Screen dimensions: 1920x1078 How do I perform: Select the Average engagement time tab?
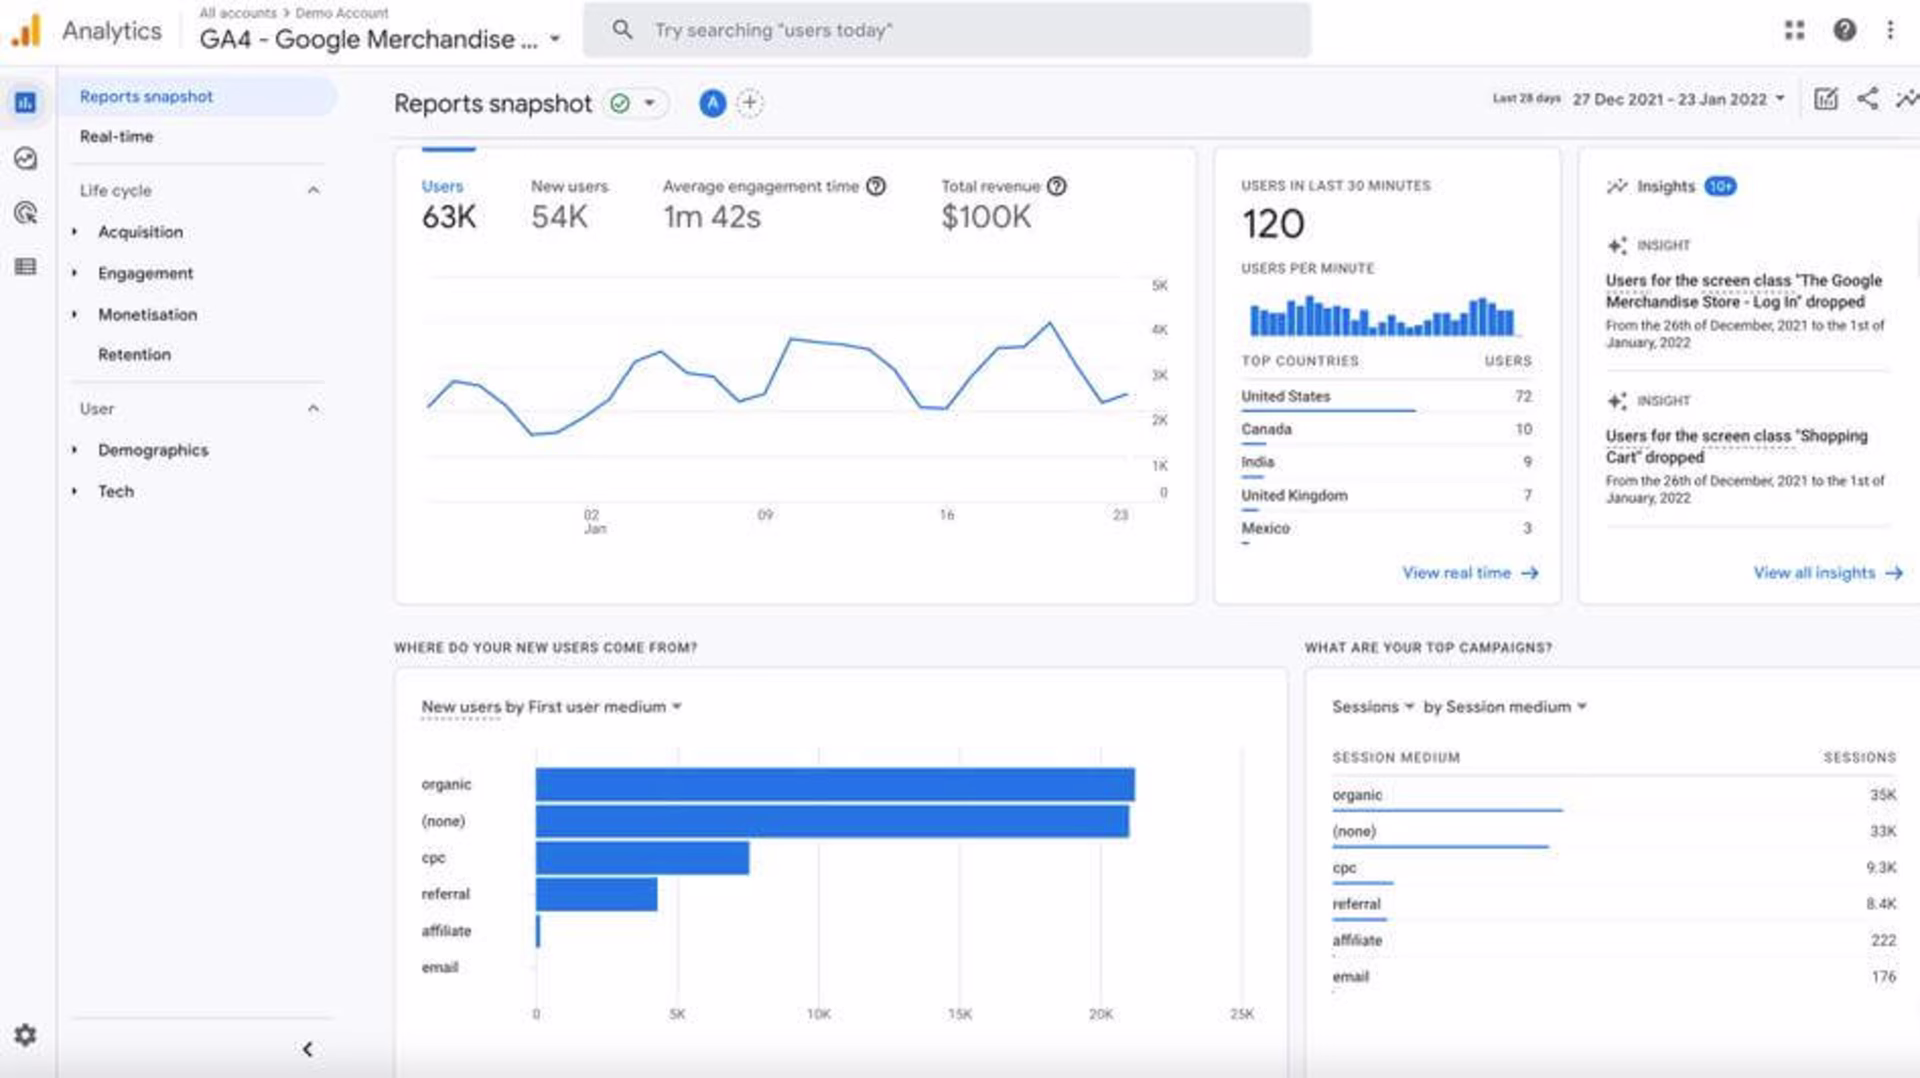coord(774,204)
